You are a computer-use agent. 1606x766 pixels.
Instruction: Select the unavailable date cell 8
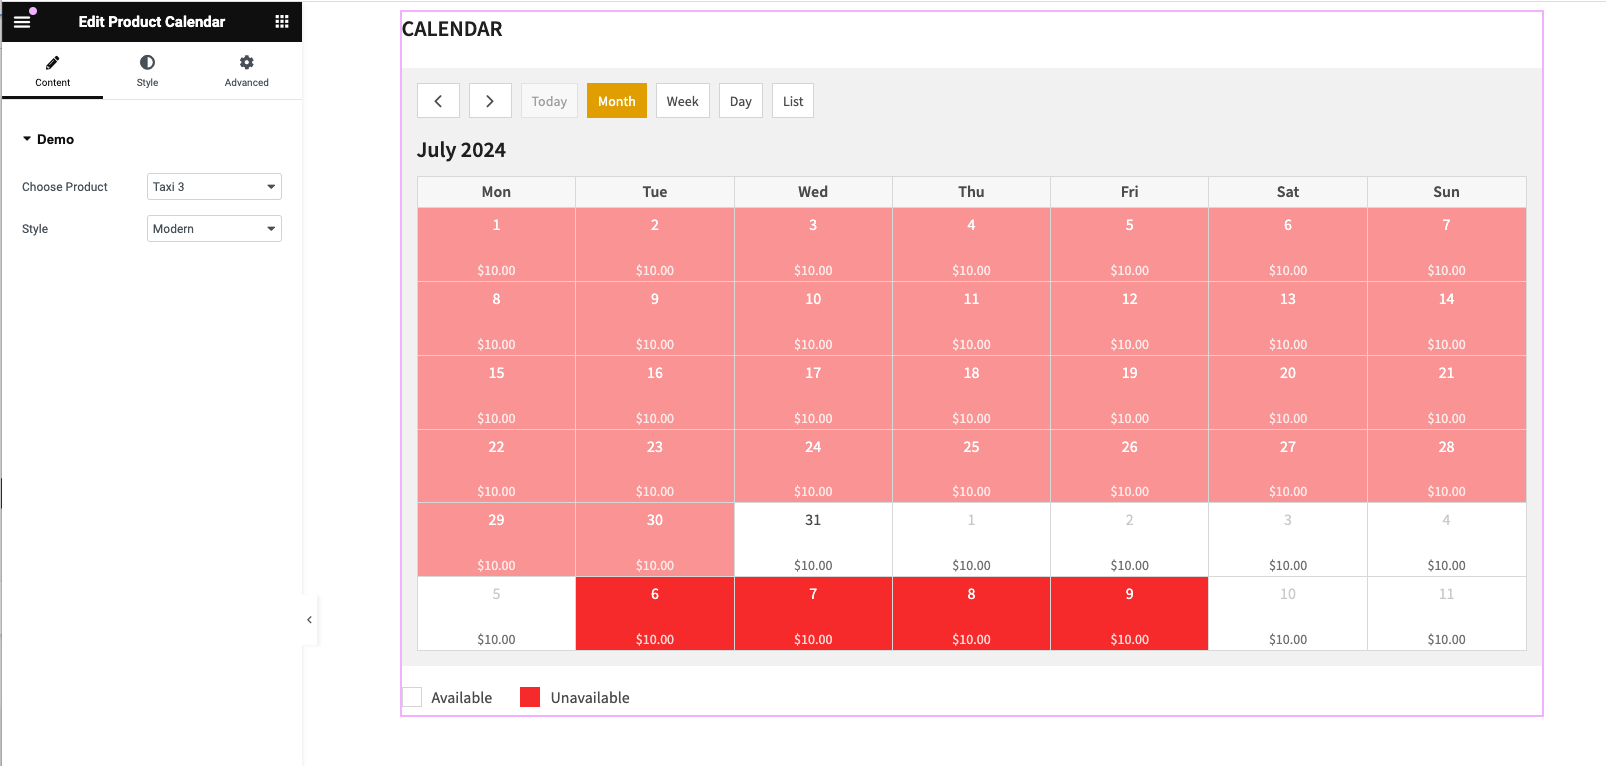pos(971,614)
